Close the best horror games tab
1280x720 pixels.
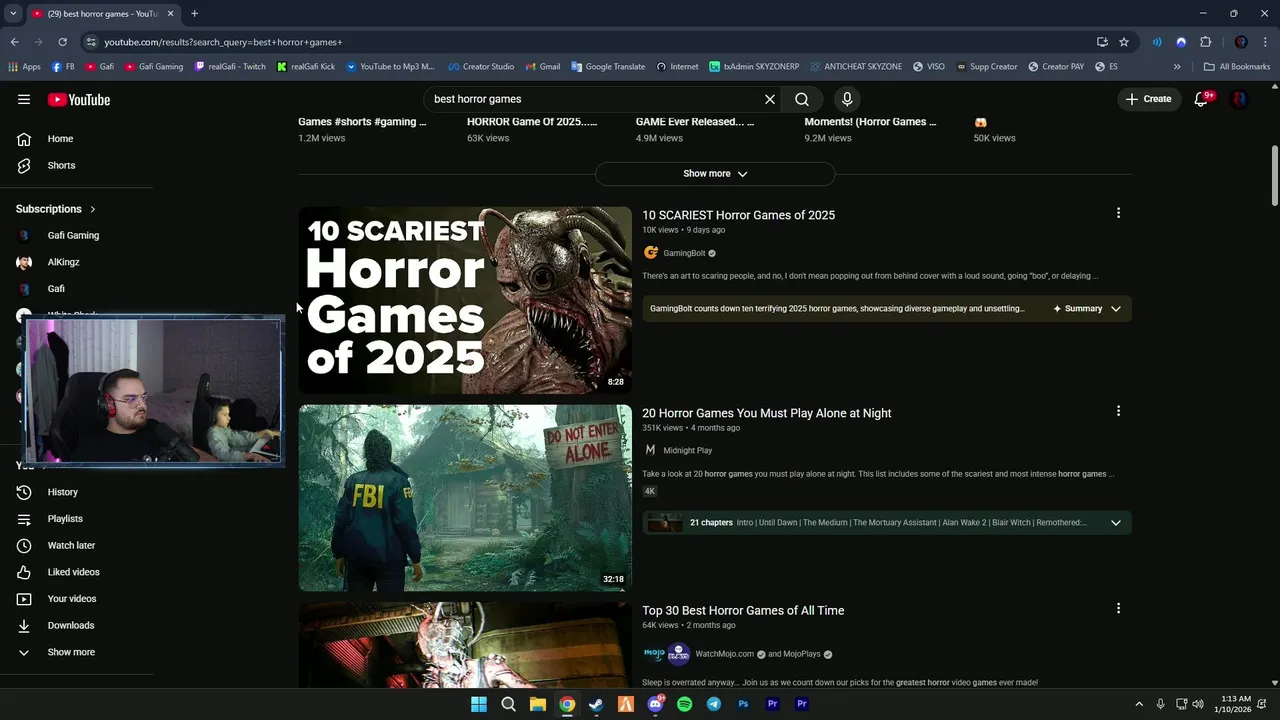click(170, 14)
